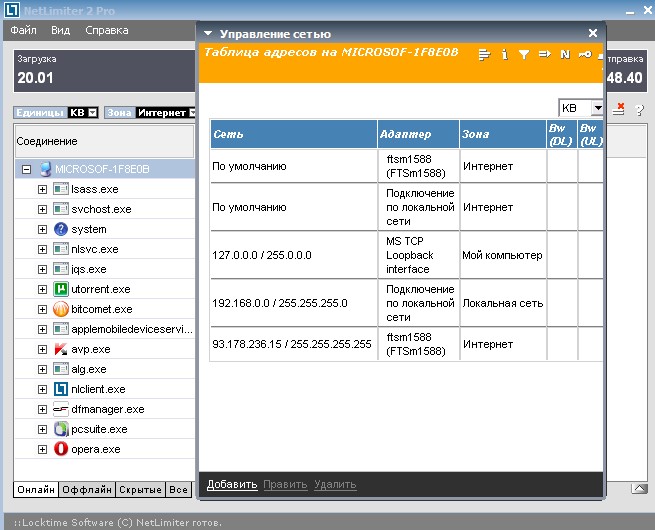This screenshot has width=655, height=530.
Task: Click the Удалить link
Action: [335, 484]
